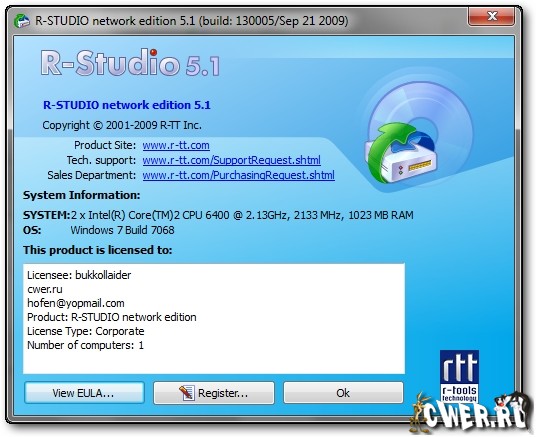Click the "System Information:" heading

tap(82, 195)
